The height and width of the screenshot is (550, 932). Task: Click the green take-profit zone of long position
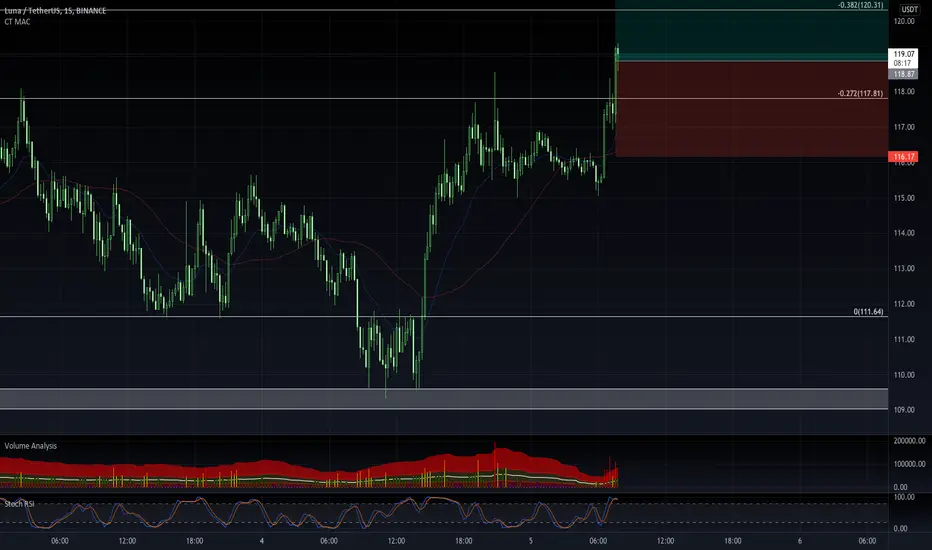[751, 30]
